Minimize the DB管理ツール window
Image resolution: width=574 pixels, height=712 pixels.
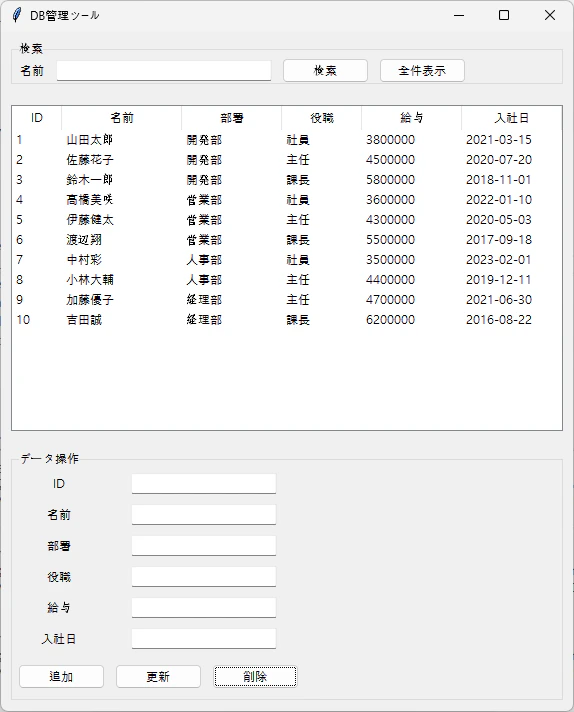(x=459, y=15)
